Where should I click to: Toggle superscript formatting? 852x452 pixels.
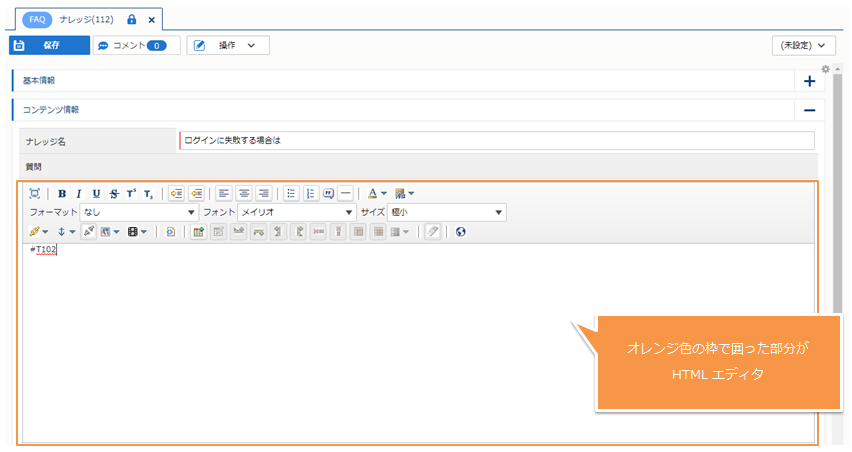[x=130, y=193]
